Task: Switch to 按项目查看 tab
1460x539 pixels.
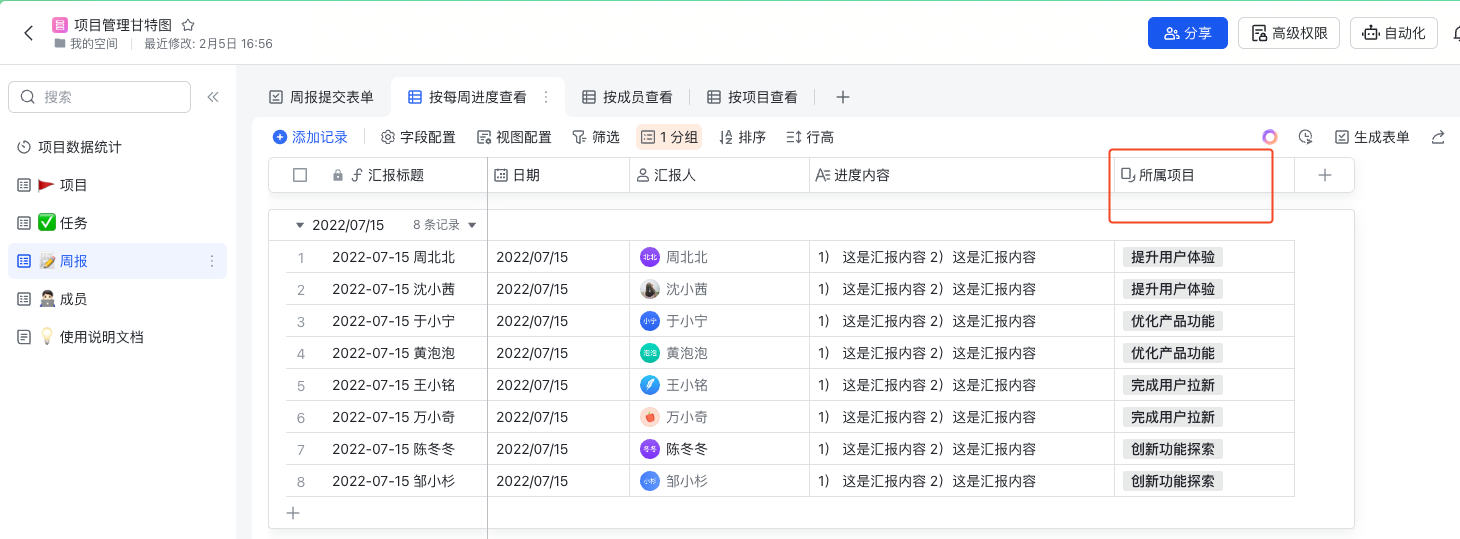Action: tap(752, 97)
